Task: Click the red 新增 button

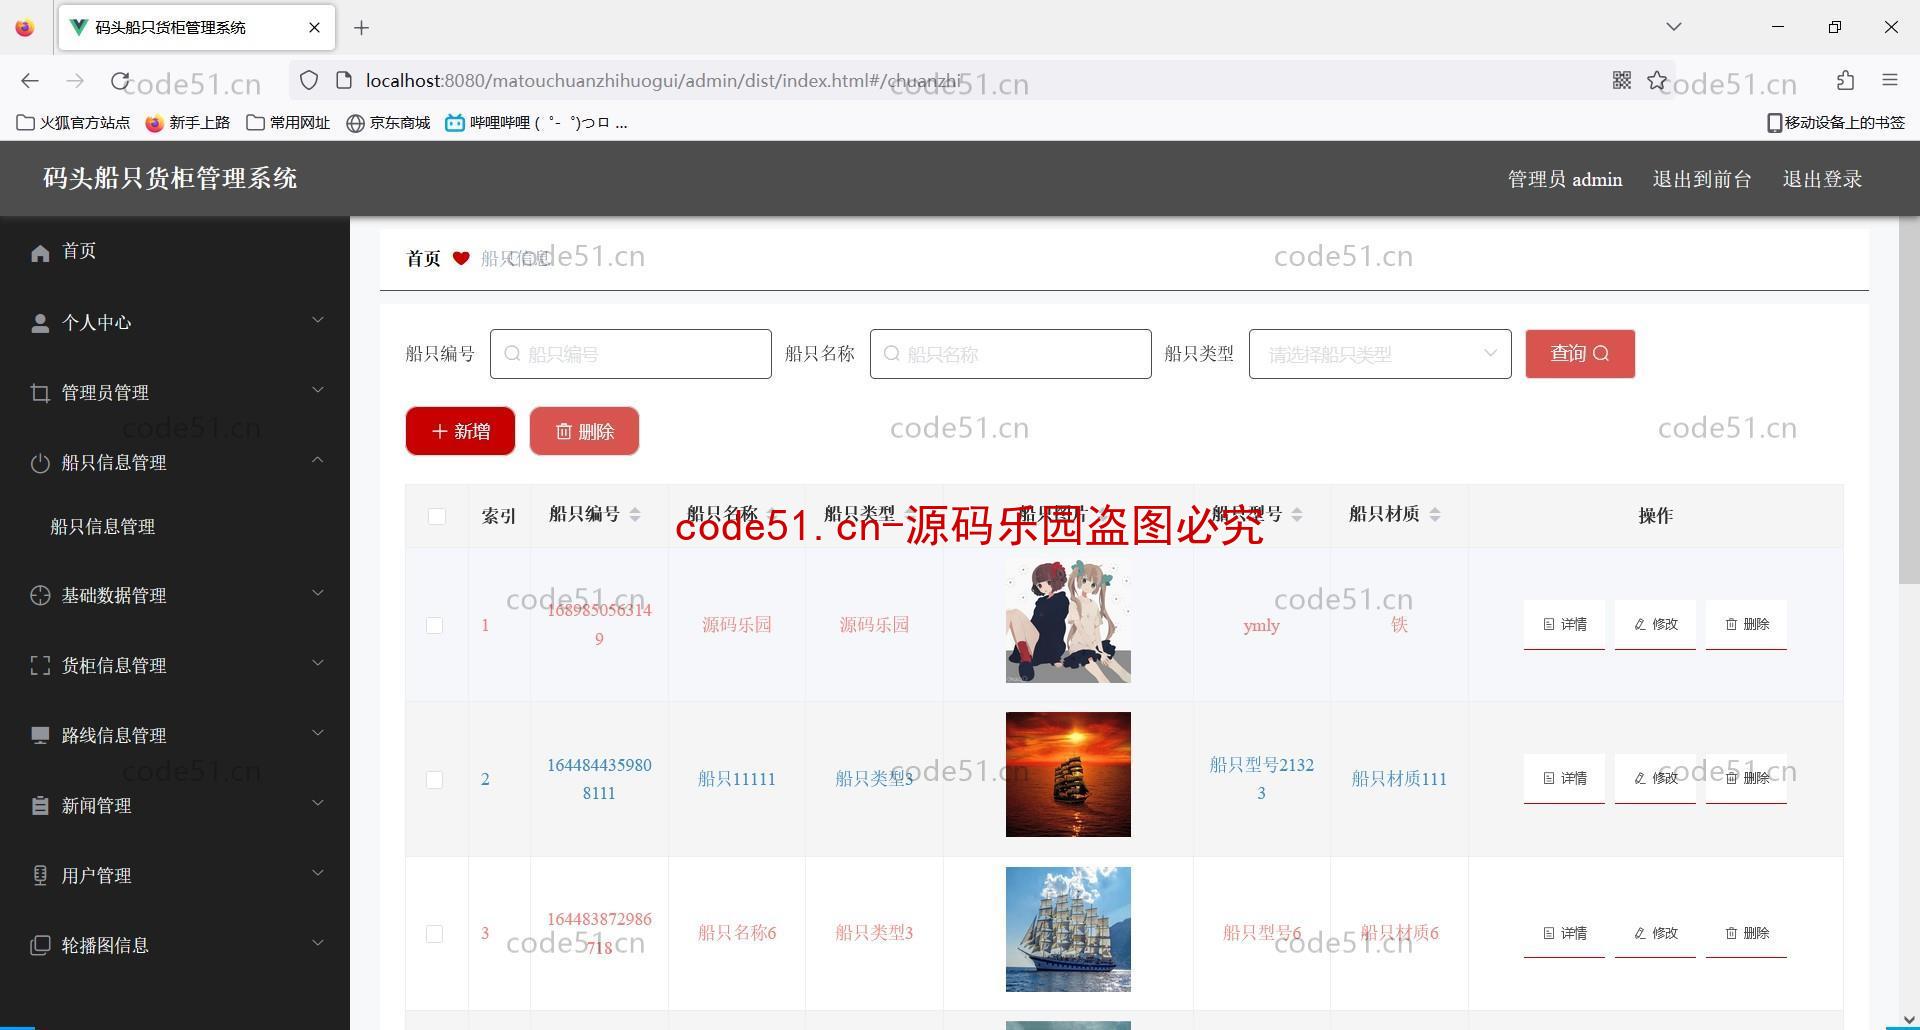Action: pyautogui.click(x=460, y=431)
